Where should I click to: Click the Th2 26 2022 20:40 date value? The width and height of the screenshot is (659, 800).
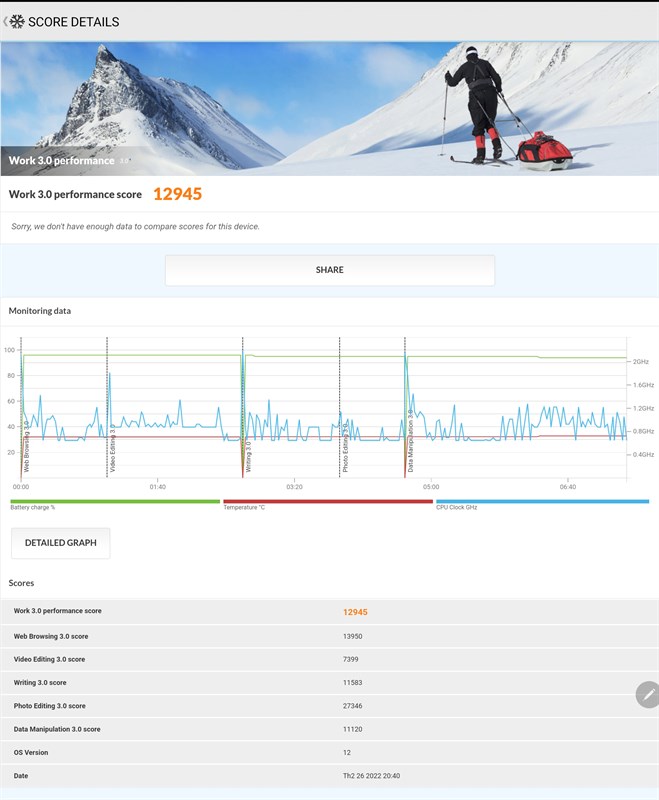pyautogui.click(x=371, y=776)
